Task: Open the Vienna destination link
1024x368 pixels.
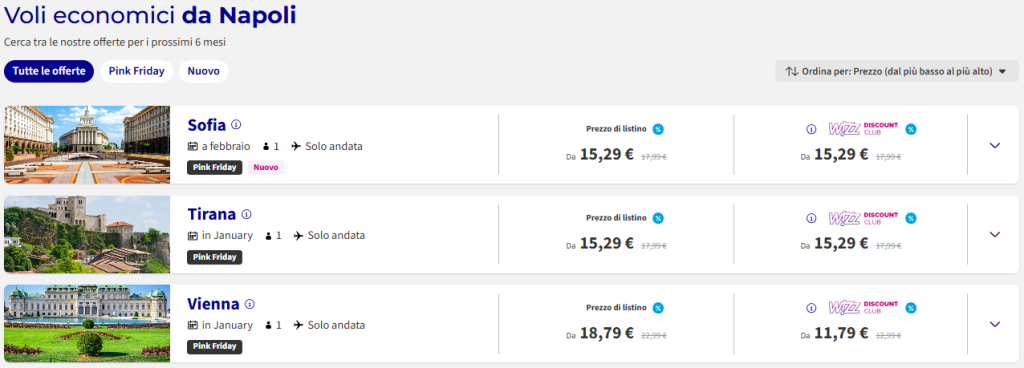Action: [x=213, y=304]
